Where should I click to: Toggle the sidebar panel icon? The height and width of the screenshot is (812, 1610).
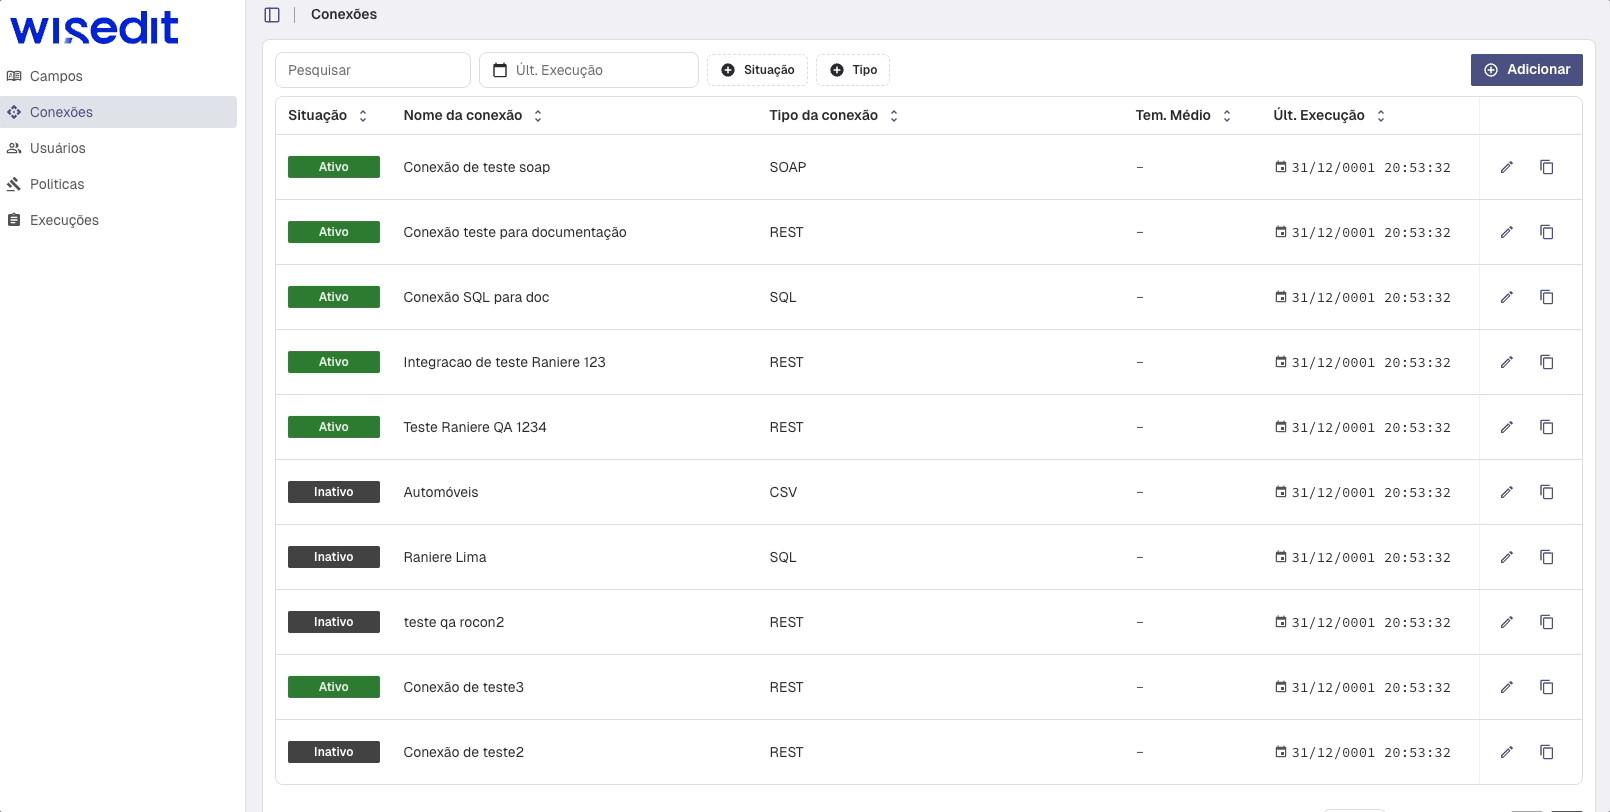(x=272, y=15)
